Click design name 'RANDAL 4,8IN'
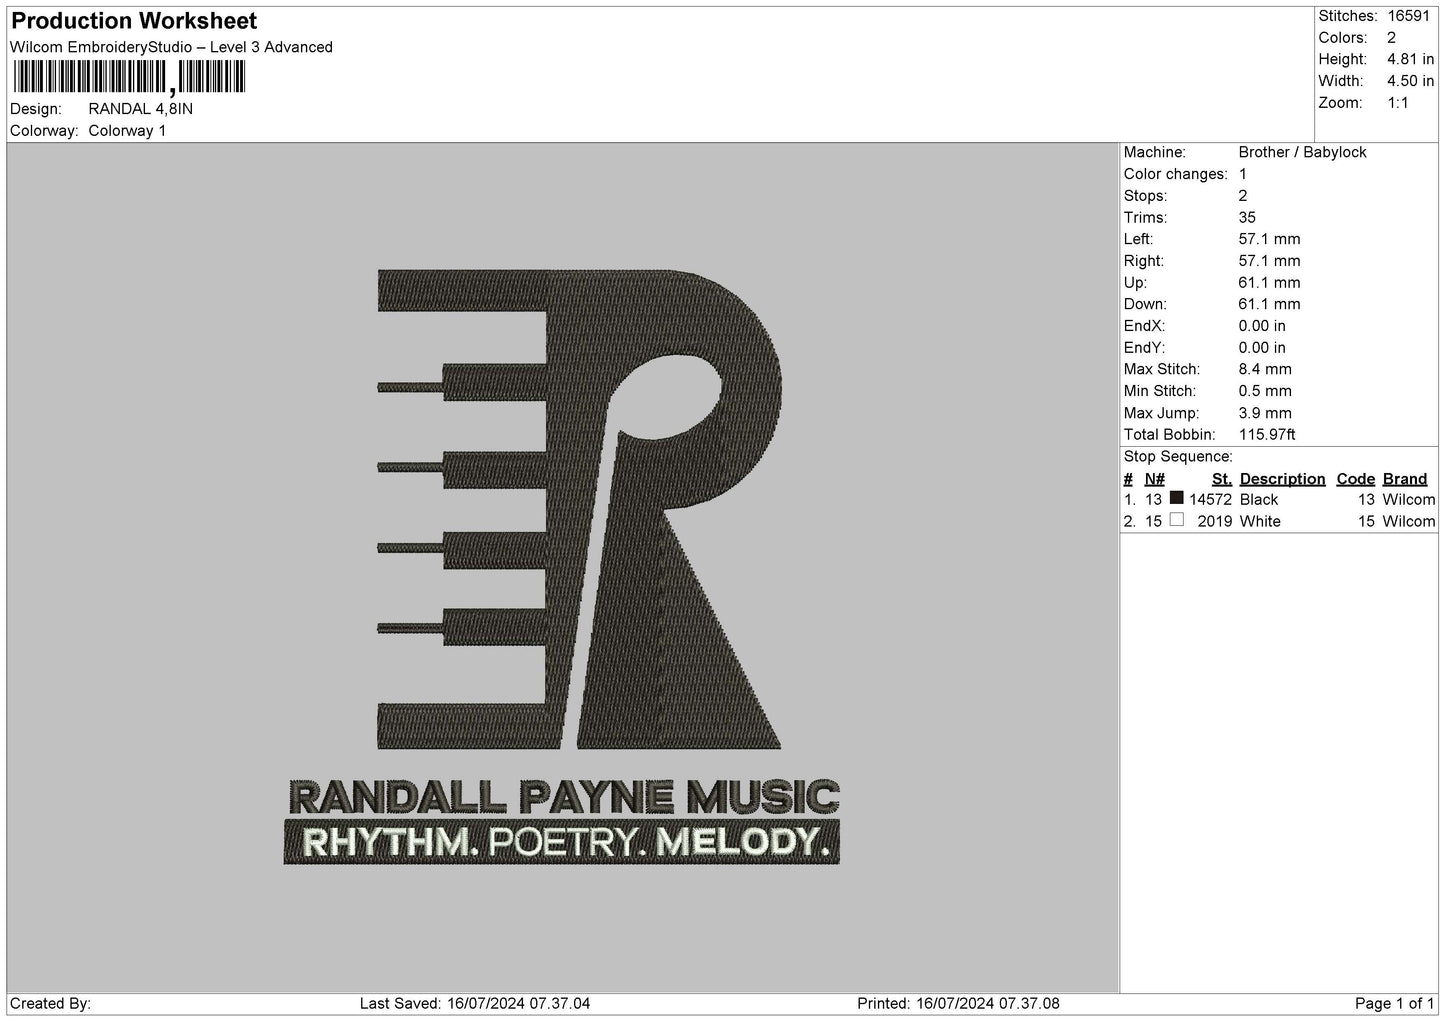The height and width of the screenshot is (1021, 1445). (141, 109)
